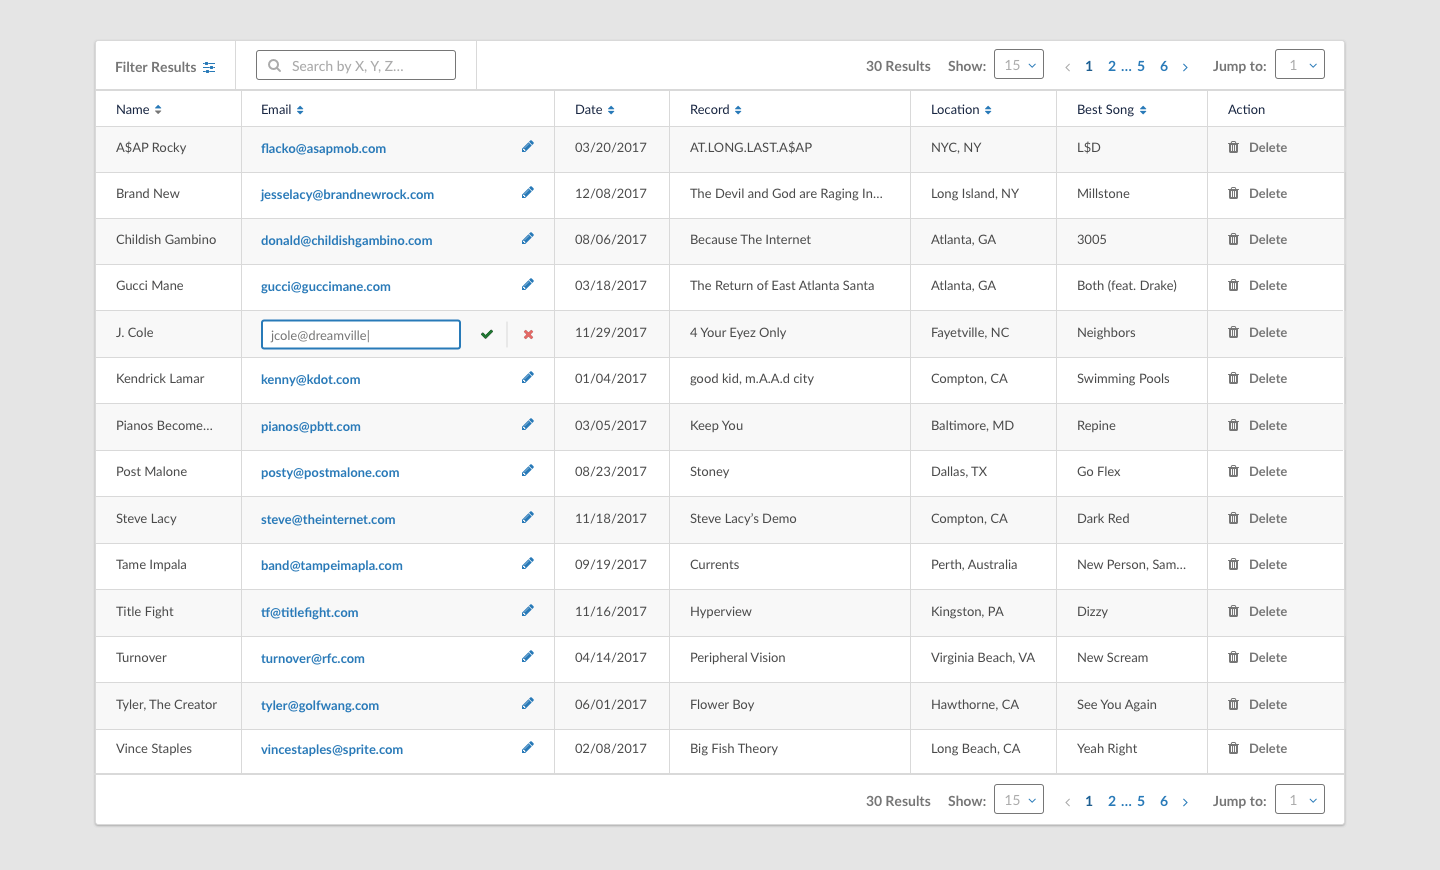The width and height of the screenshot is (1440, 870).
Task: Click the Filter Results sliders icon
Action: pyautogui.click(x=209, y=67)
